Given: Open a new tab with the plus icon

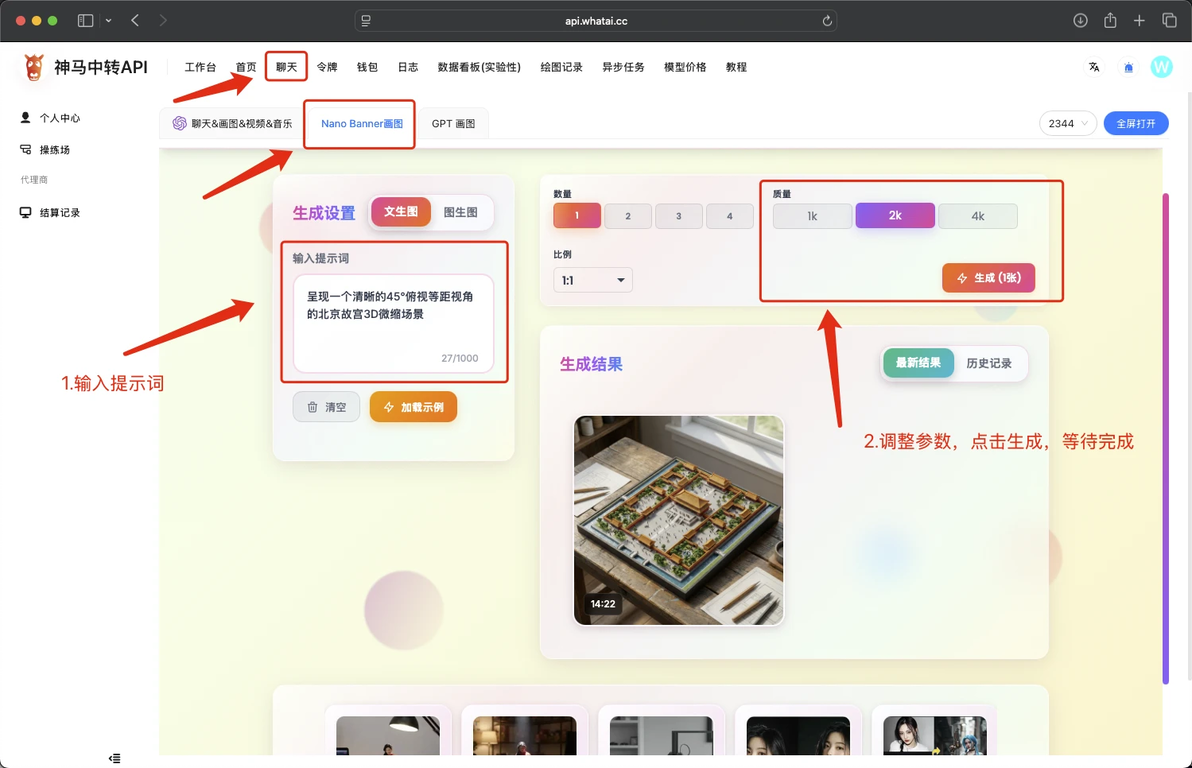Looking at the screenshot, I should (x=1139, y=21).
